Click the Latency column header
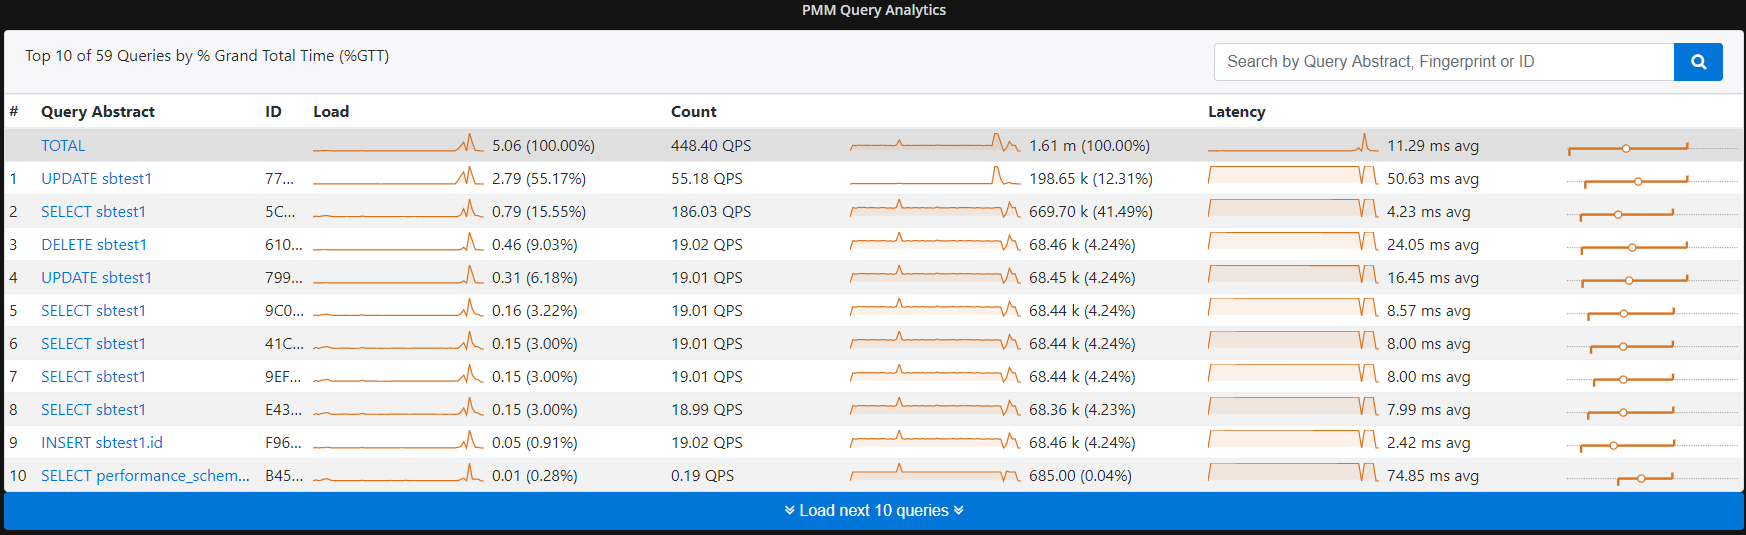 pyautogui.click(x=1236, y=112)
